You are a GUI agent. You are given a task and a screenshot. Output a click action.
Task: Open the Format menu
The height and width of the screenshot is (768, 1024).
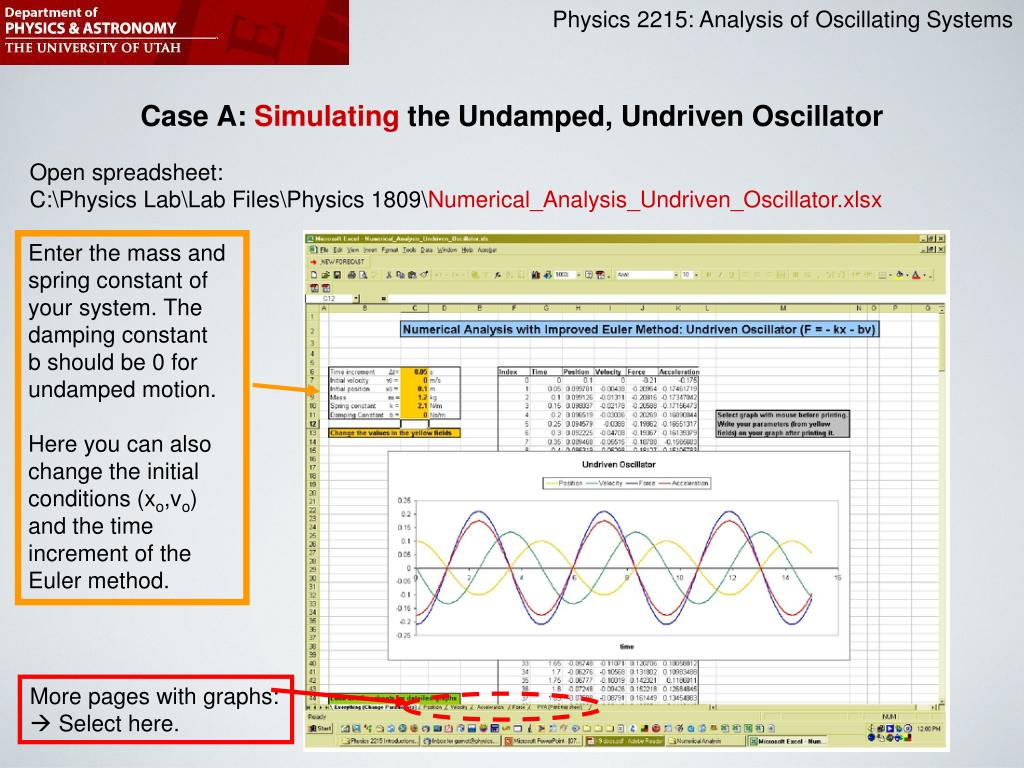(390, 250)
